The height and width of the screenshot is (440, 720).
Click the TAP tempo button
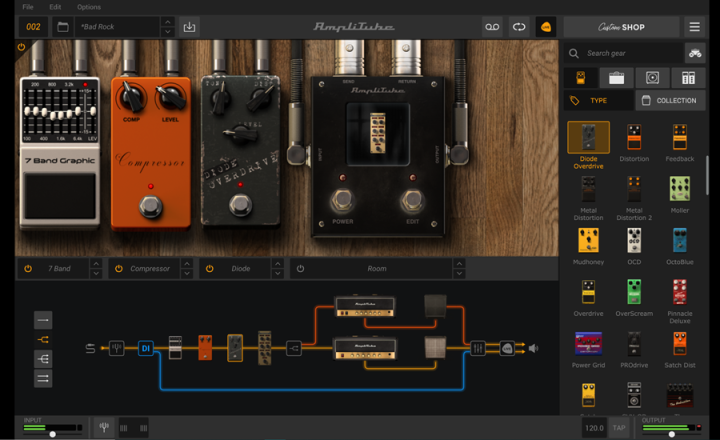619,428
